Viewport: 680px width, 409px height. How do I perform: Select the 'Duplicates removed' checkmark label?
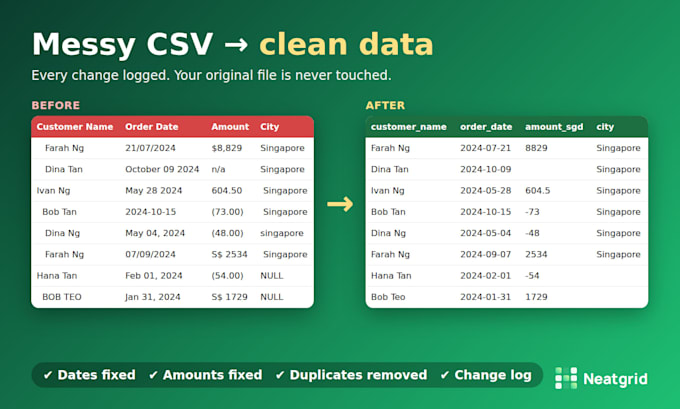351,375
